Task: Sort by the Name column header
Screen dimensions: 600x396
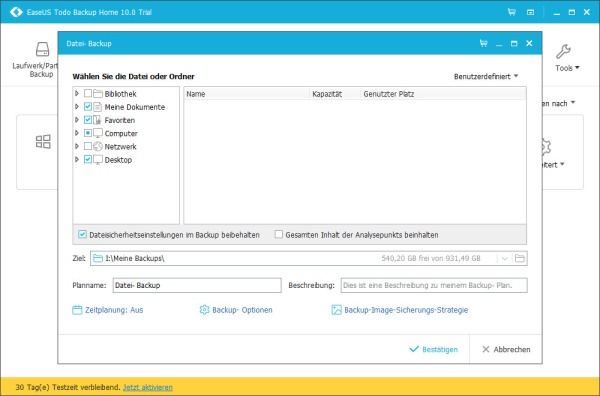Action: click(x=247, y=94)
